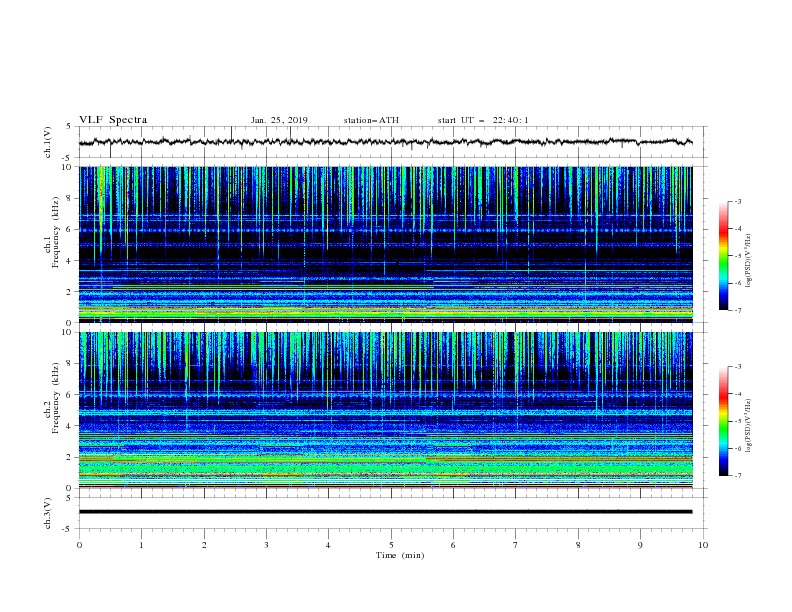
Task: Click the "-7" tick on upper color bar
Action: (x=738, y=310)
